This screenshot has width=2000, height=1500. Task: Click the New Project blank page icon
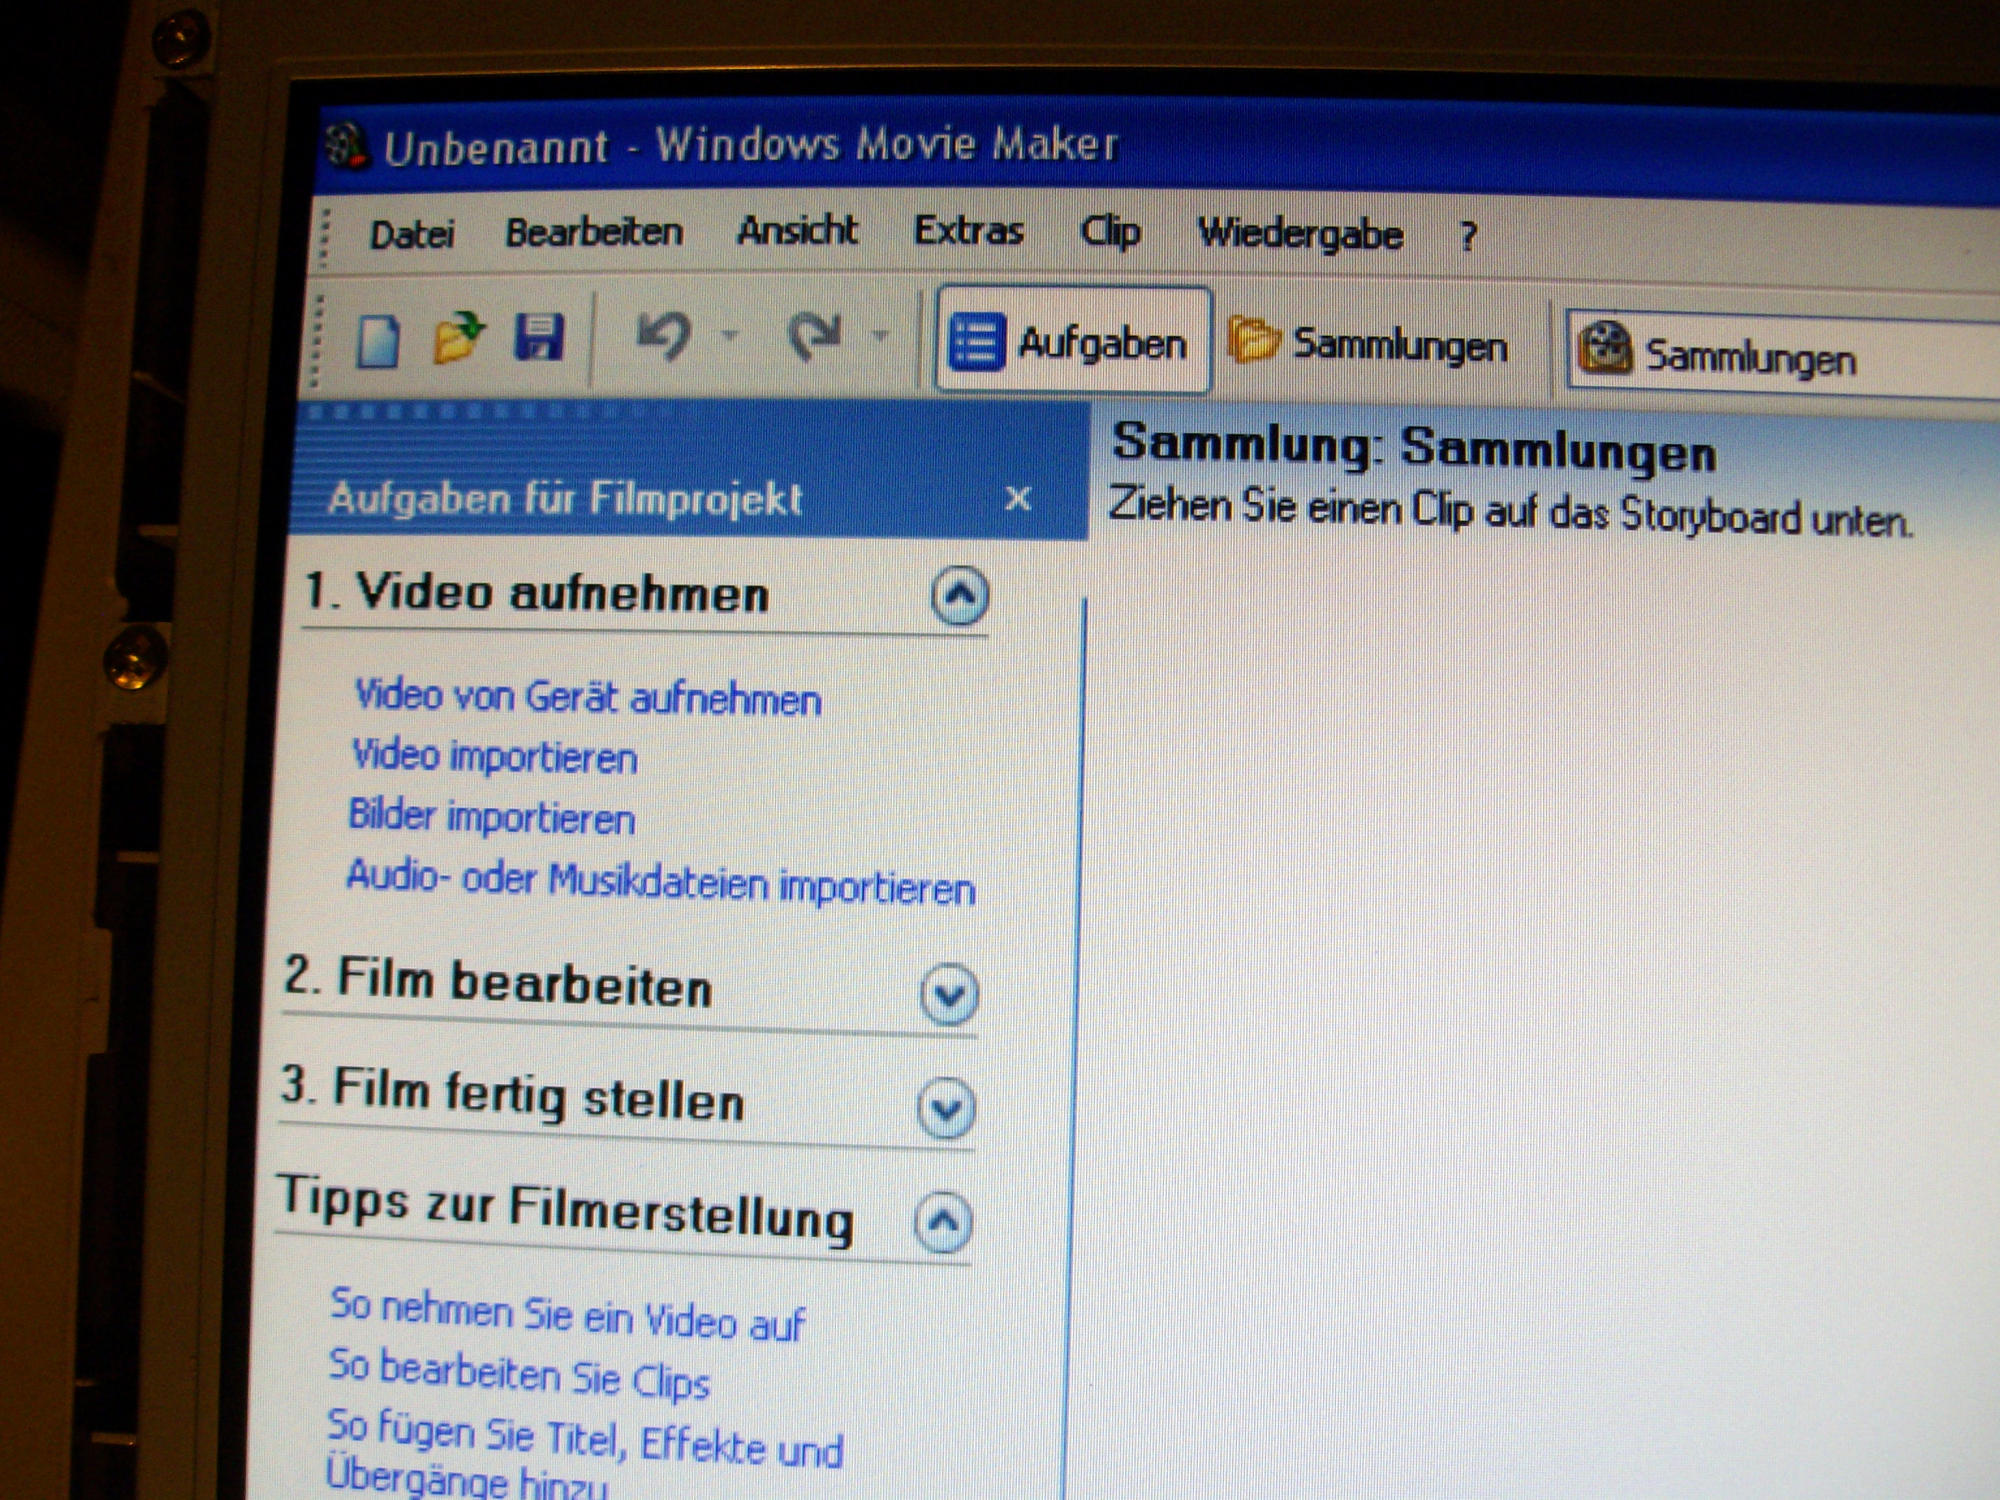coord(378,341)
